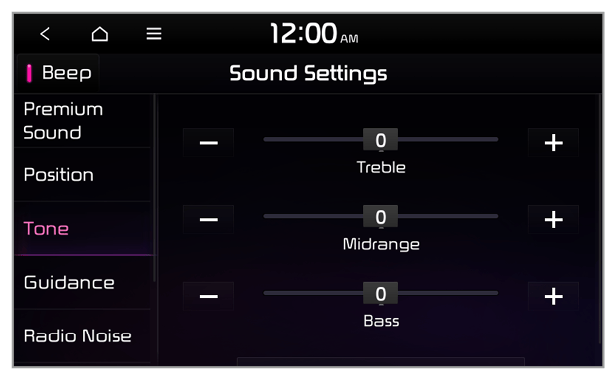This screenshot has width=614, height=378.
Task: Increase Bass with the plus button
Action: (553, 296)
